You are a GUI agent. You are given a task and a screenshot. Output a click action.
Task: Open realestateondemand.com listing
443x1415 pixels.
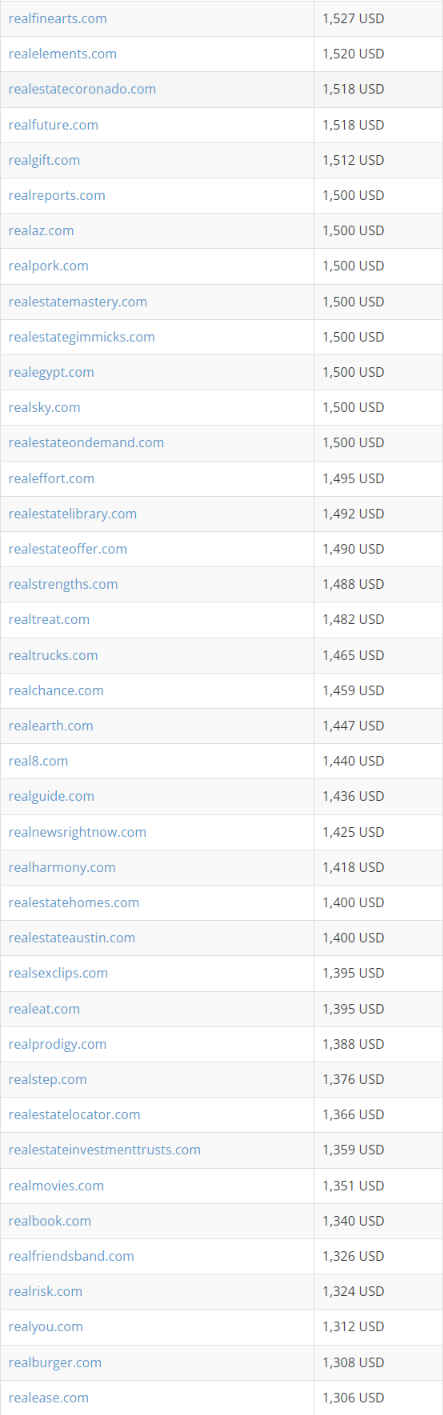click(x=86, y=443)
